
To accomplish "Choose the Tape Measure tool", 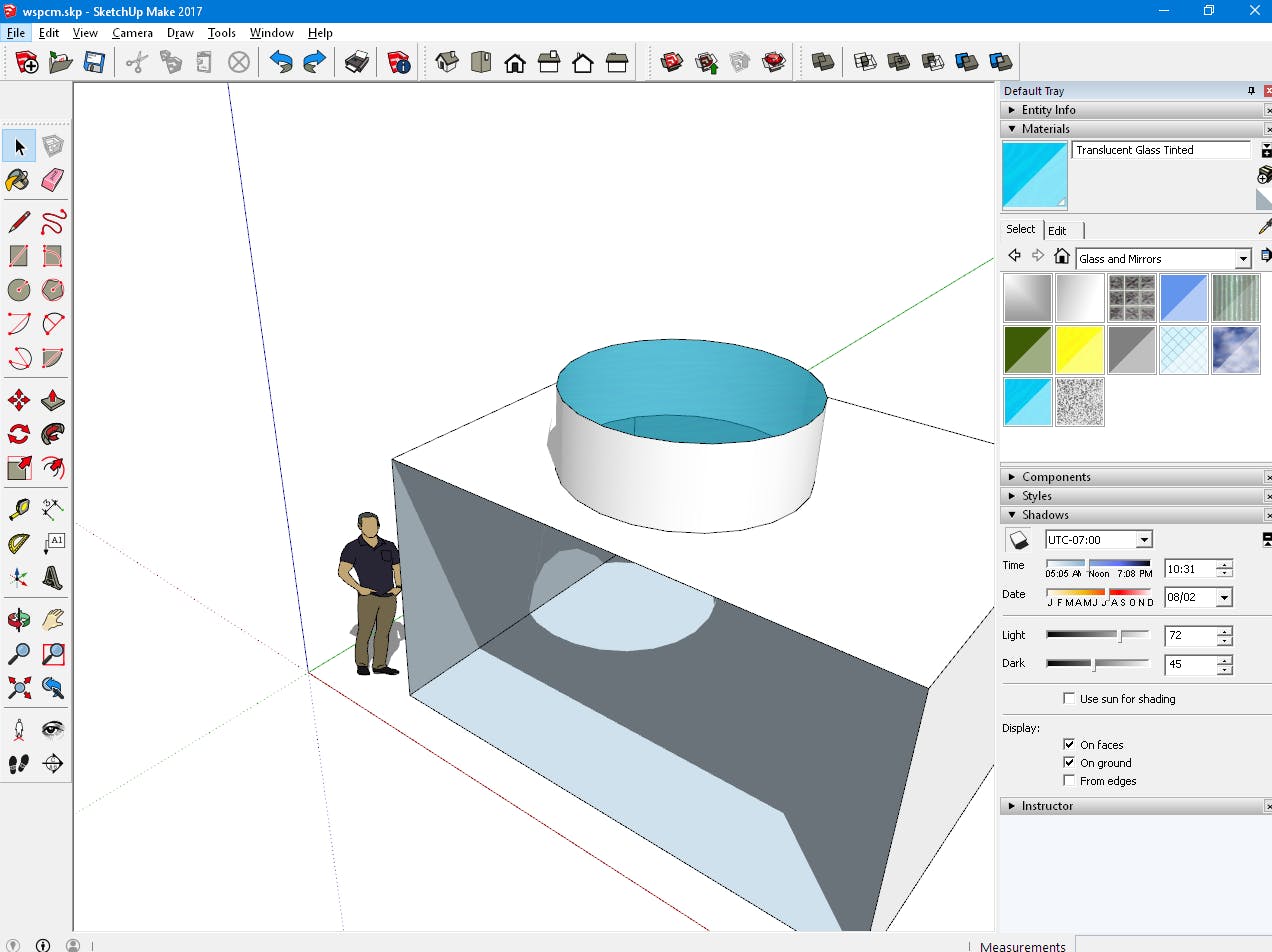I will 18,509.
